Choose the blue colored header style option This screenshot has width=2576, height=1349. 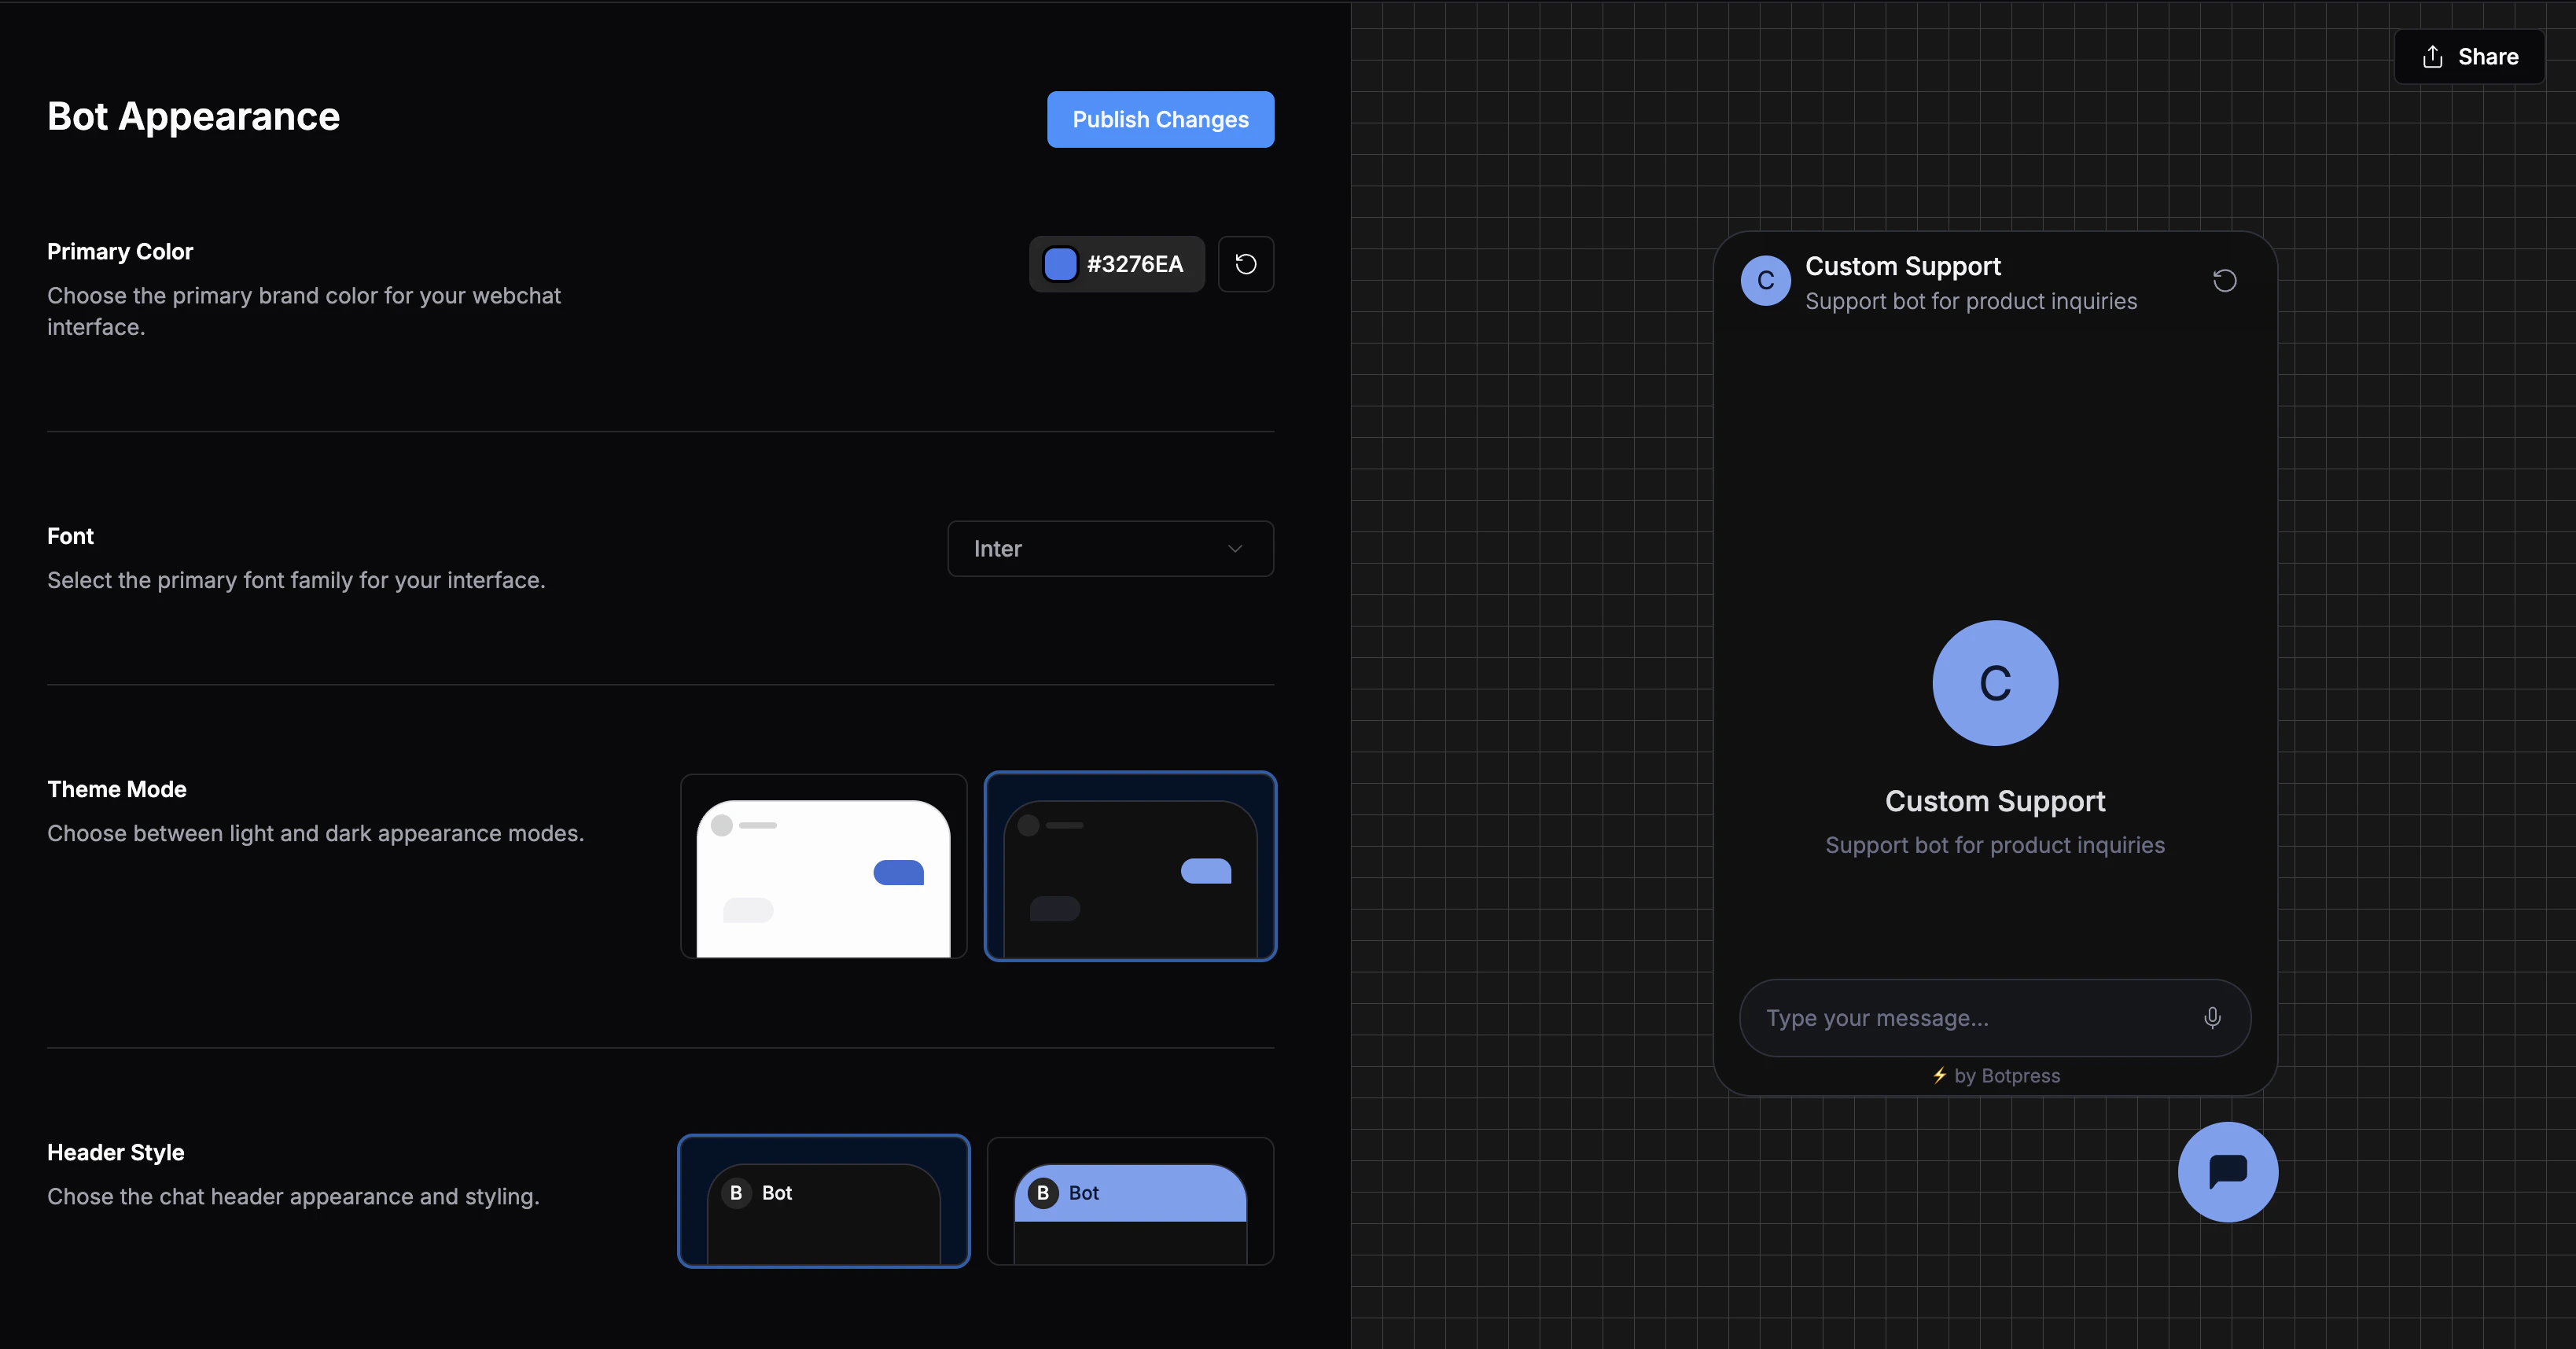click(x=1130, y=1201)
